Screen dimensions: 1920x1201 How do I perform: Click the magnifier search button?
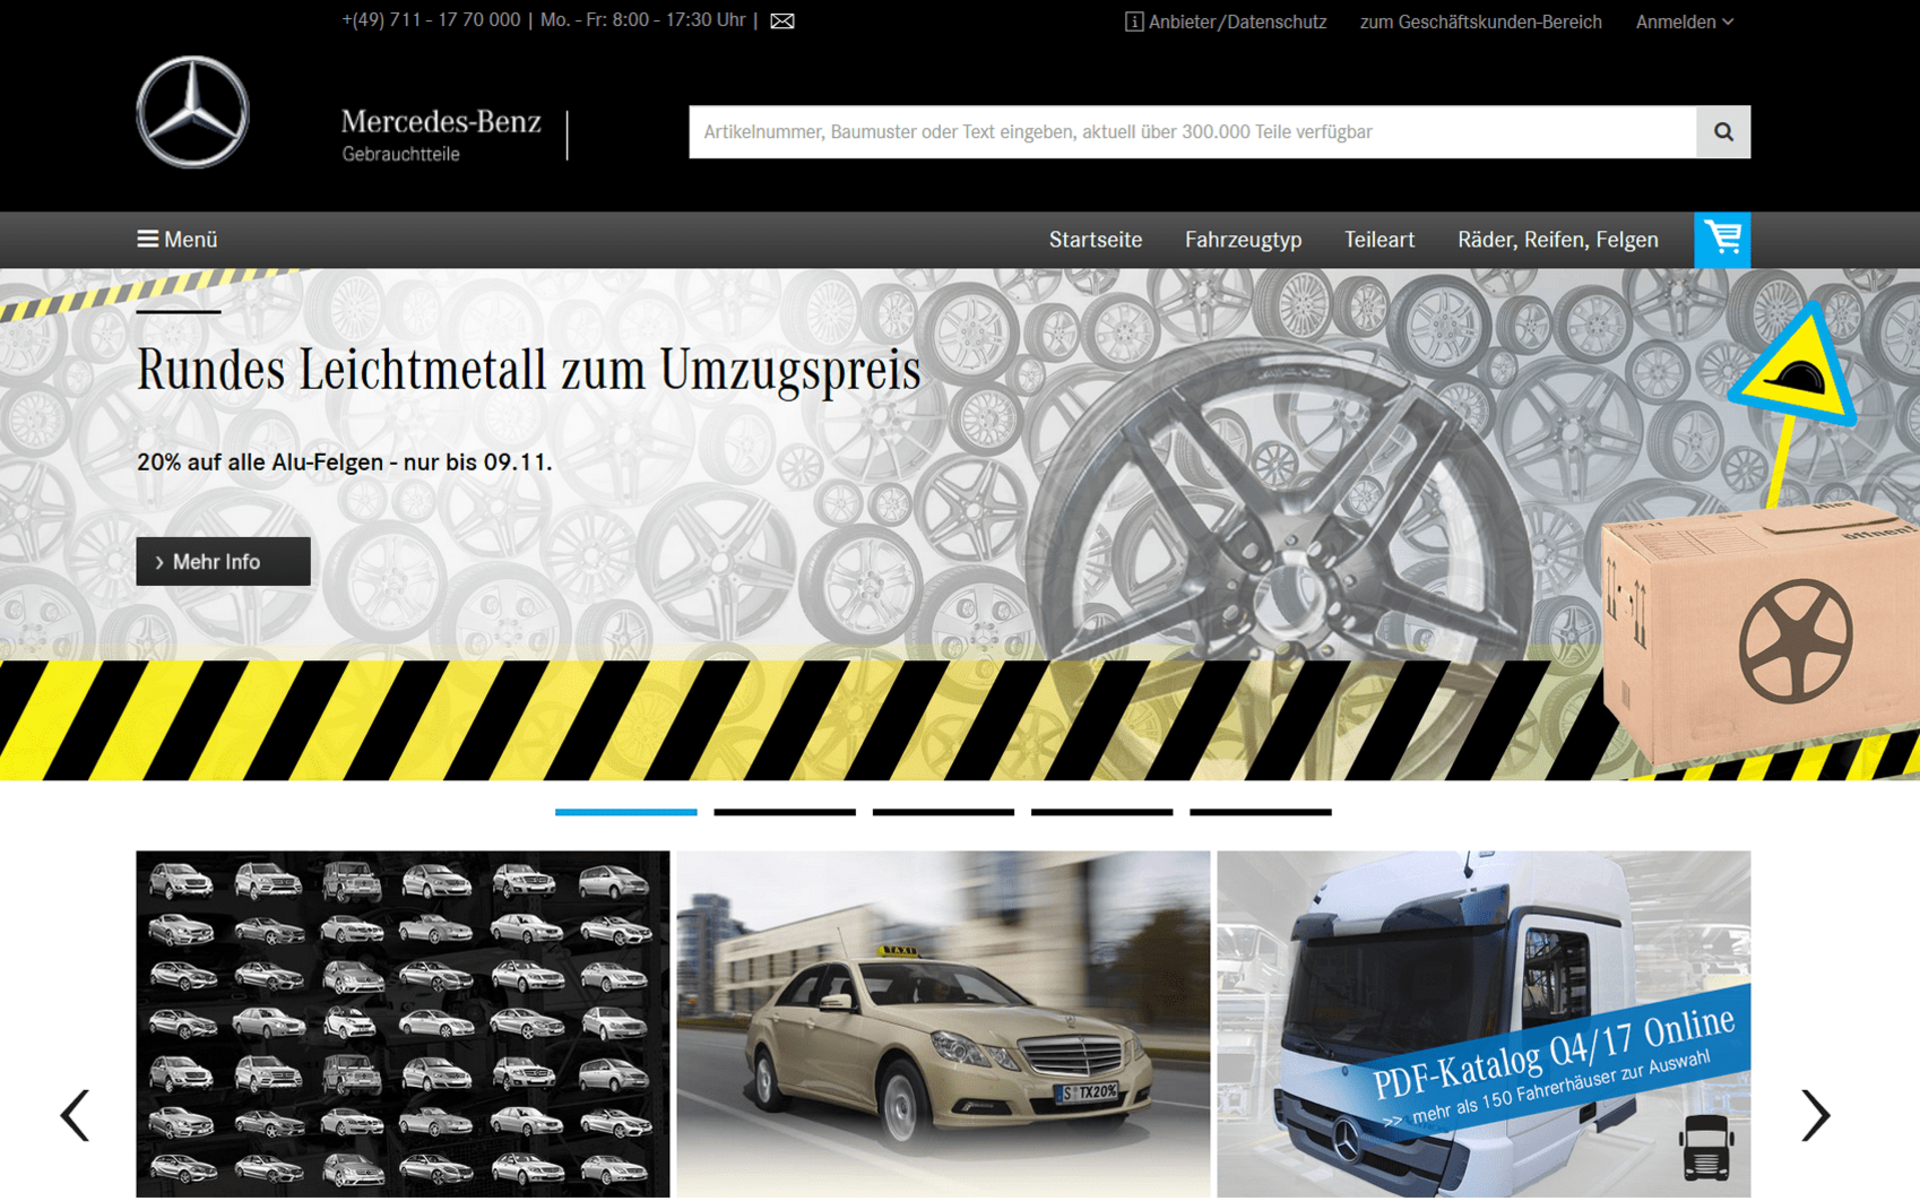(1723, 132)
